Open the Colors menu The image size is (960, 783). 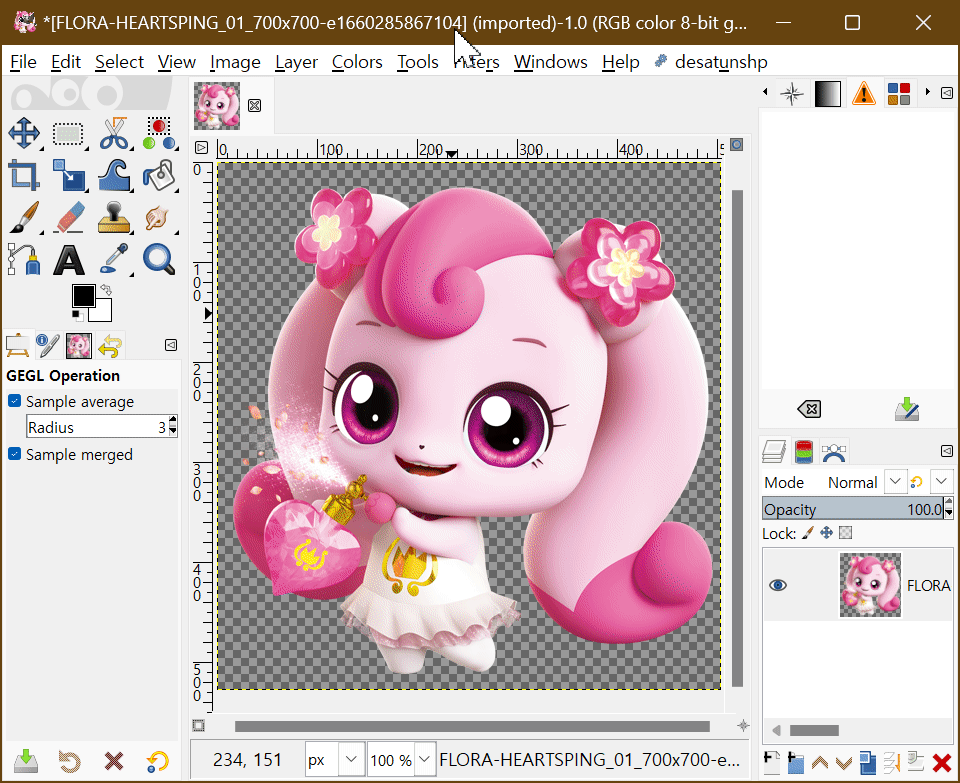357,62
